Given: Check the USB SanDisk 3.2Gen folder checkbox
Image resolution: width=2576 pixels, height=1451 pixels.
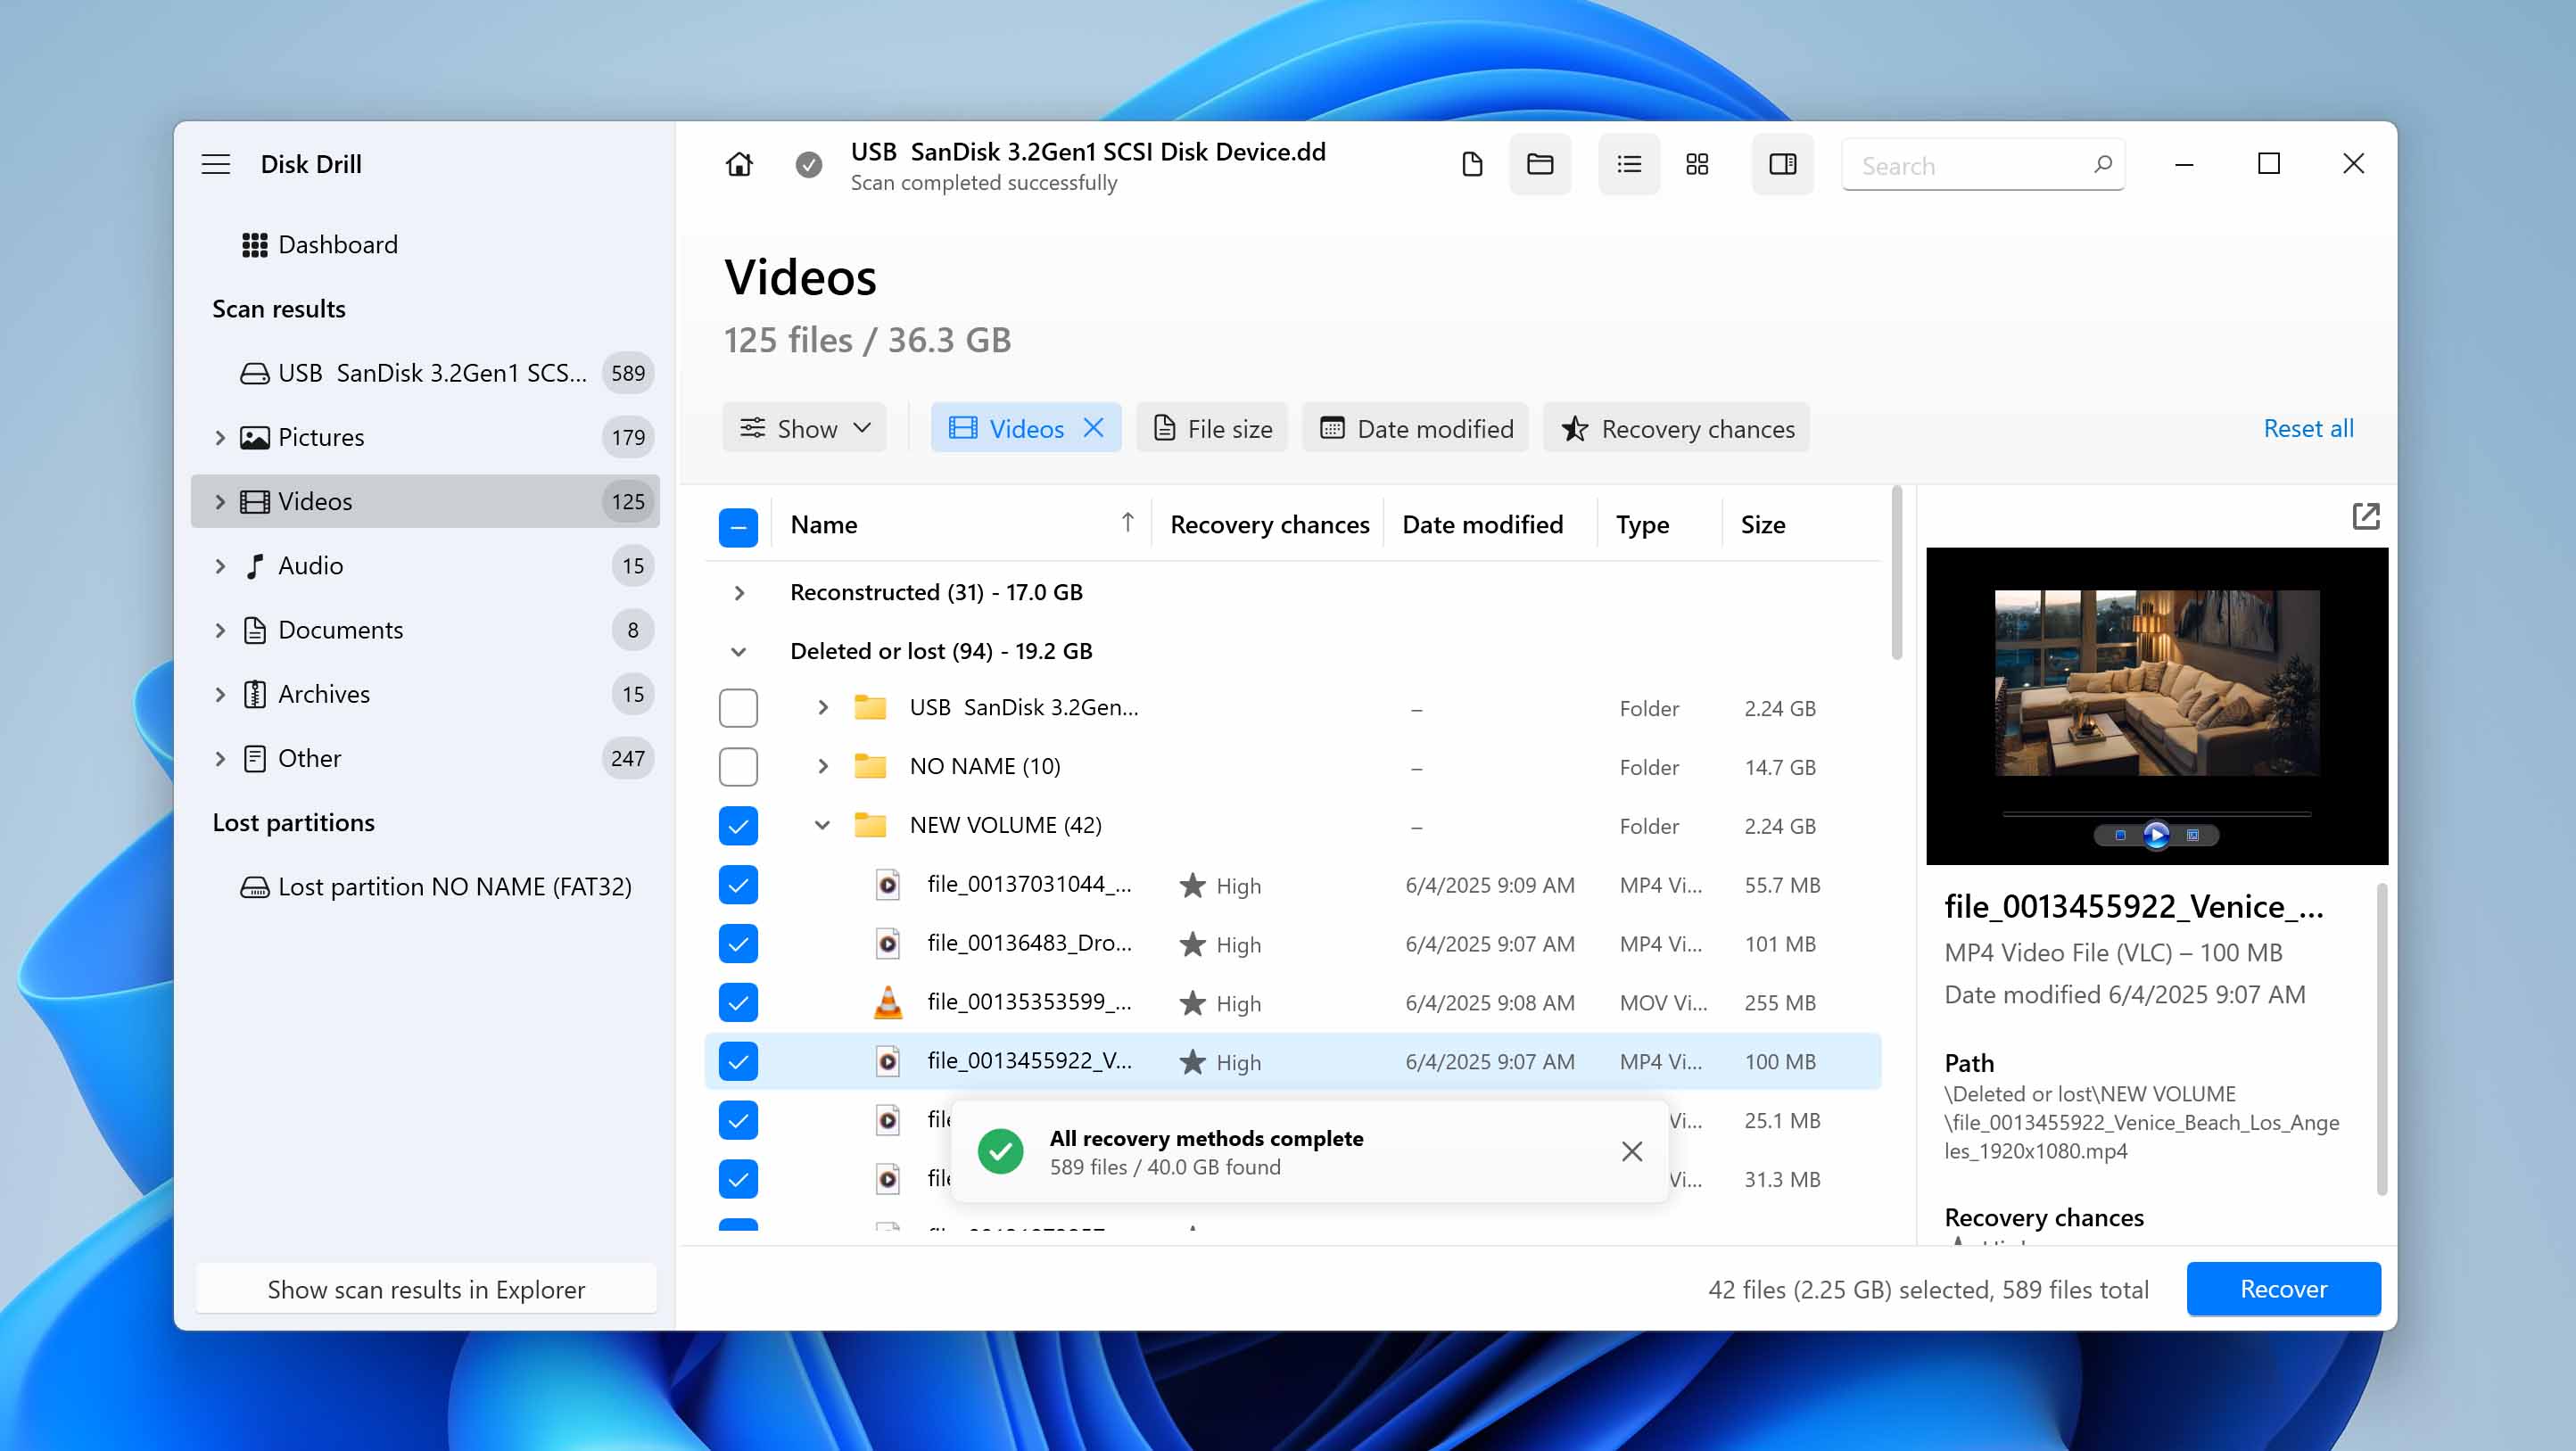Looking at the screenshot, I should coord(738,707).
